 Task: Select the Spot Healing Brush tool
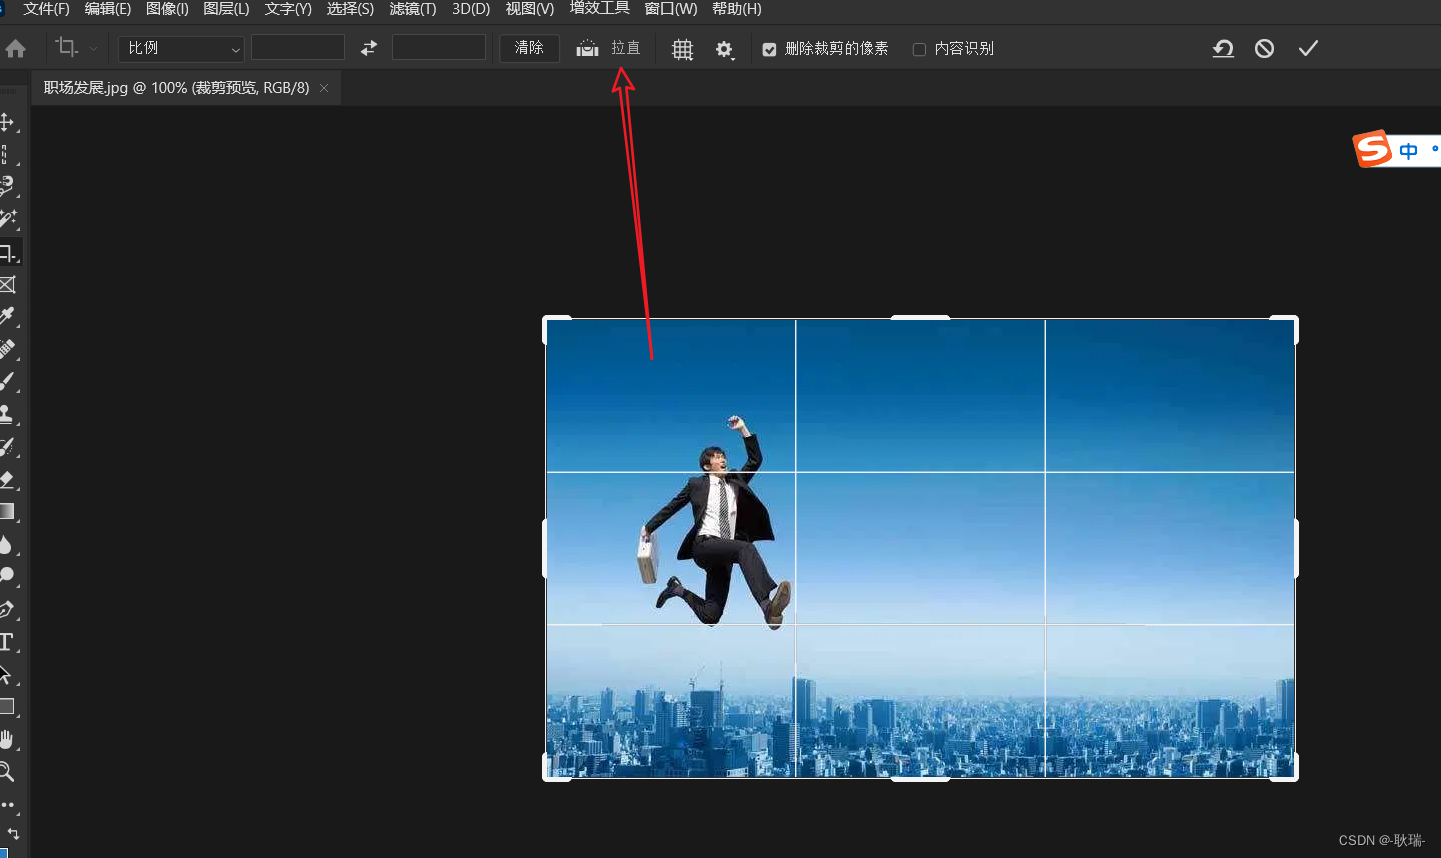(x=7, y=348)
